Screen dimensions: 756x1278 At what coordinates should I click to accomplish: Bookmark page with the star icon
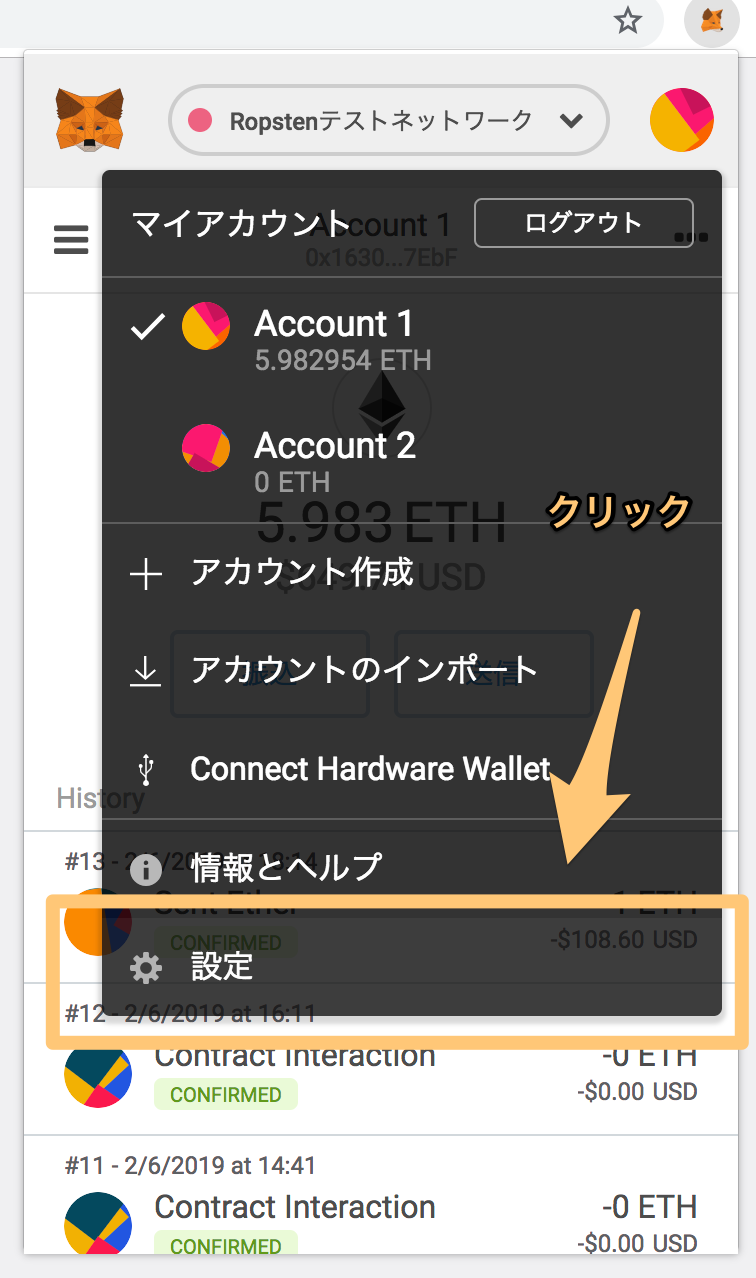pos(627,20)
